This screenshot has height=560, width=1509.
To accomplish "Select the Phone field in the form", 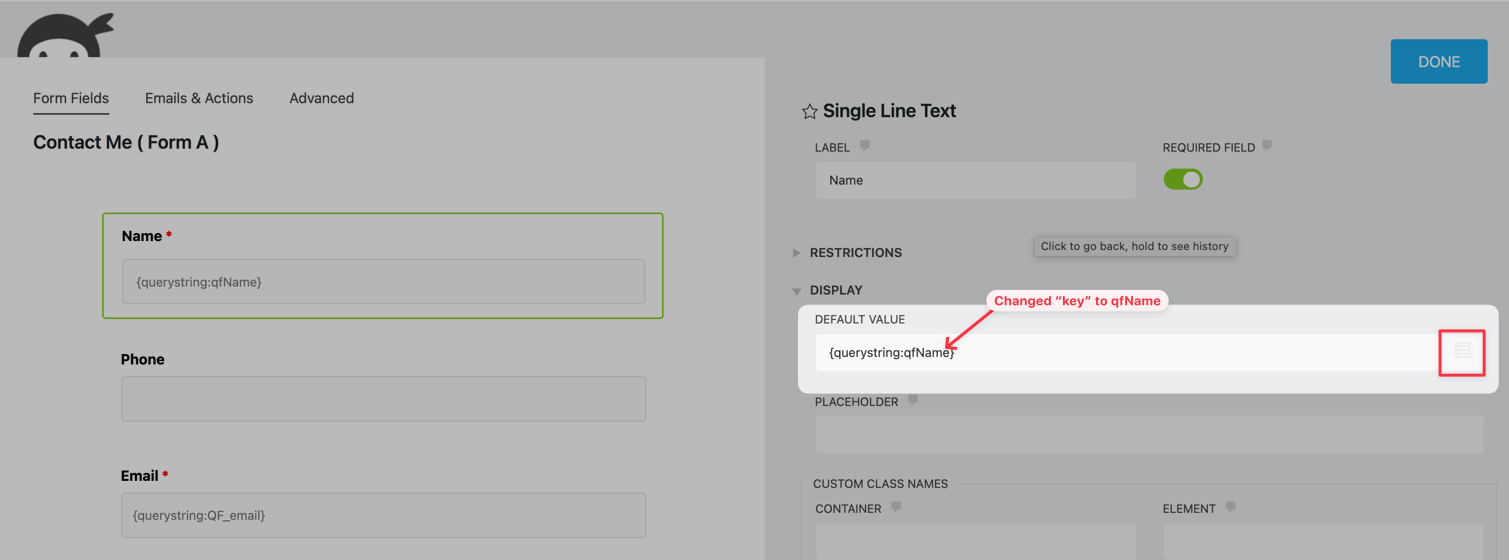I will (383, 399).
